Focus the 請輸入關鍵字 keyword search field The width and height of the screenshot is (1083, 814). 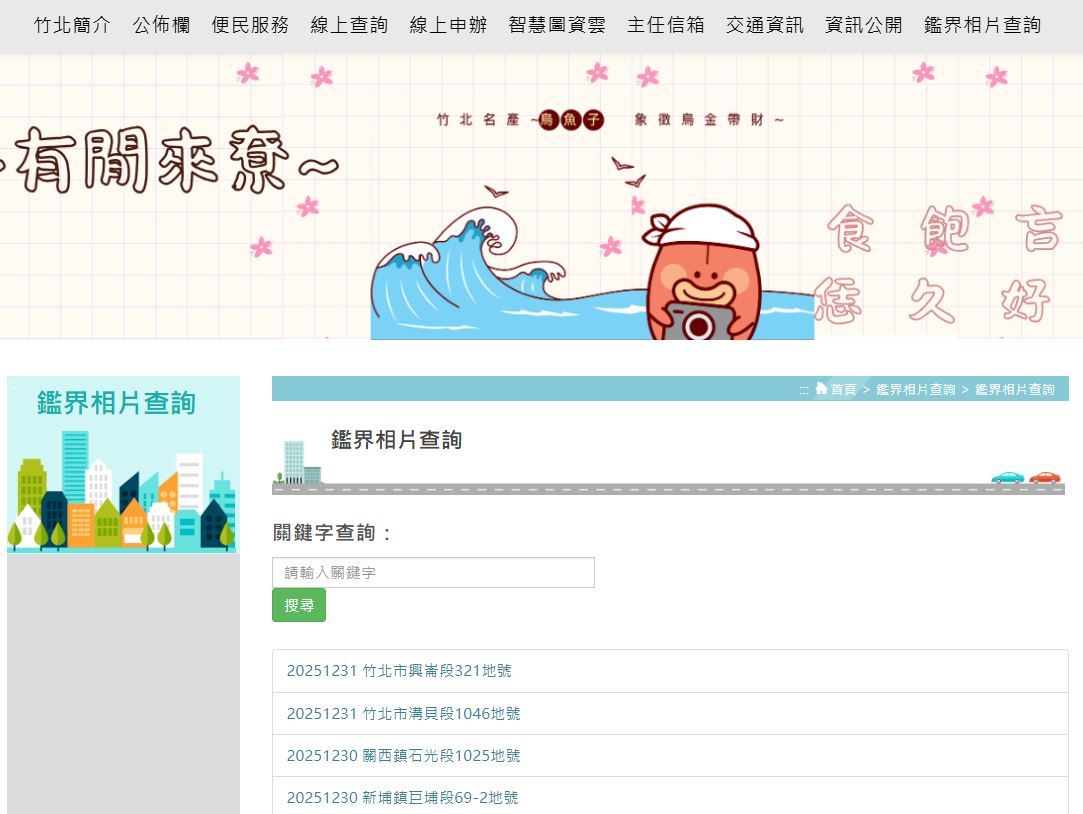433,572
